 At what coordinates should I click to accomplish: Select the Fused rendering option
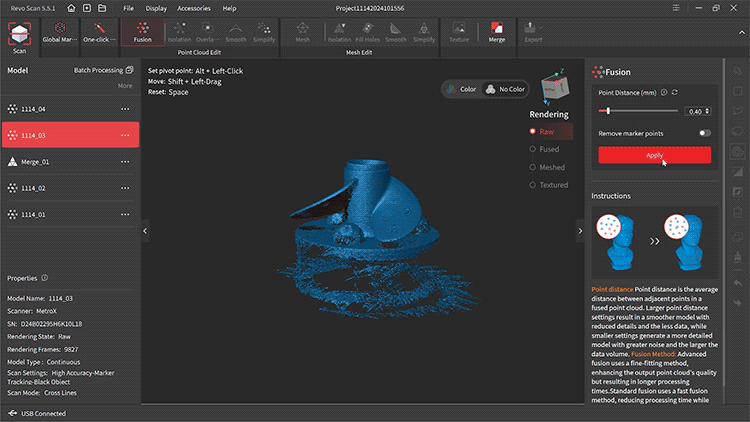[549, 149]
